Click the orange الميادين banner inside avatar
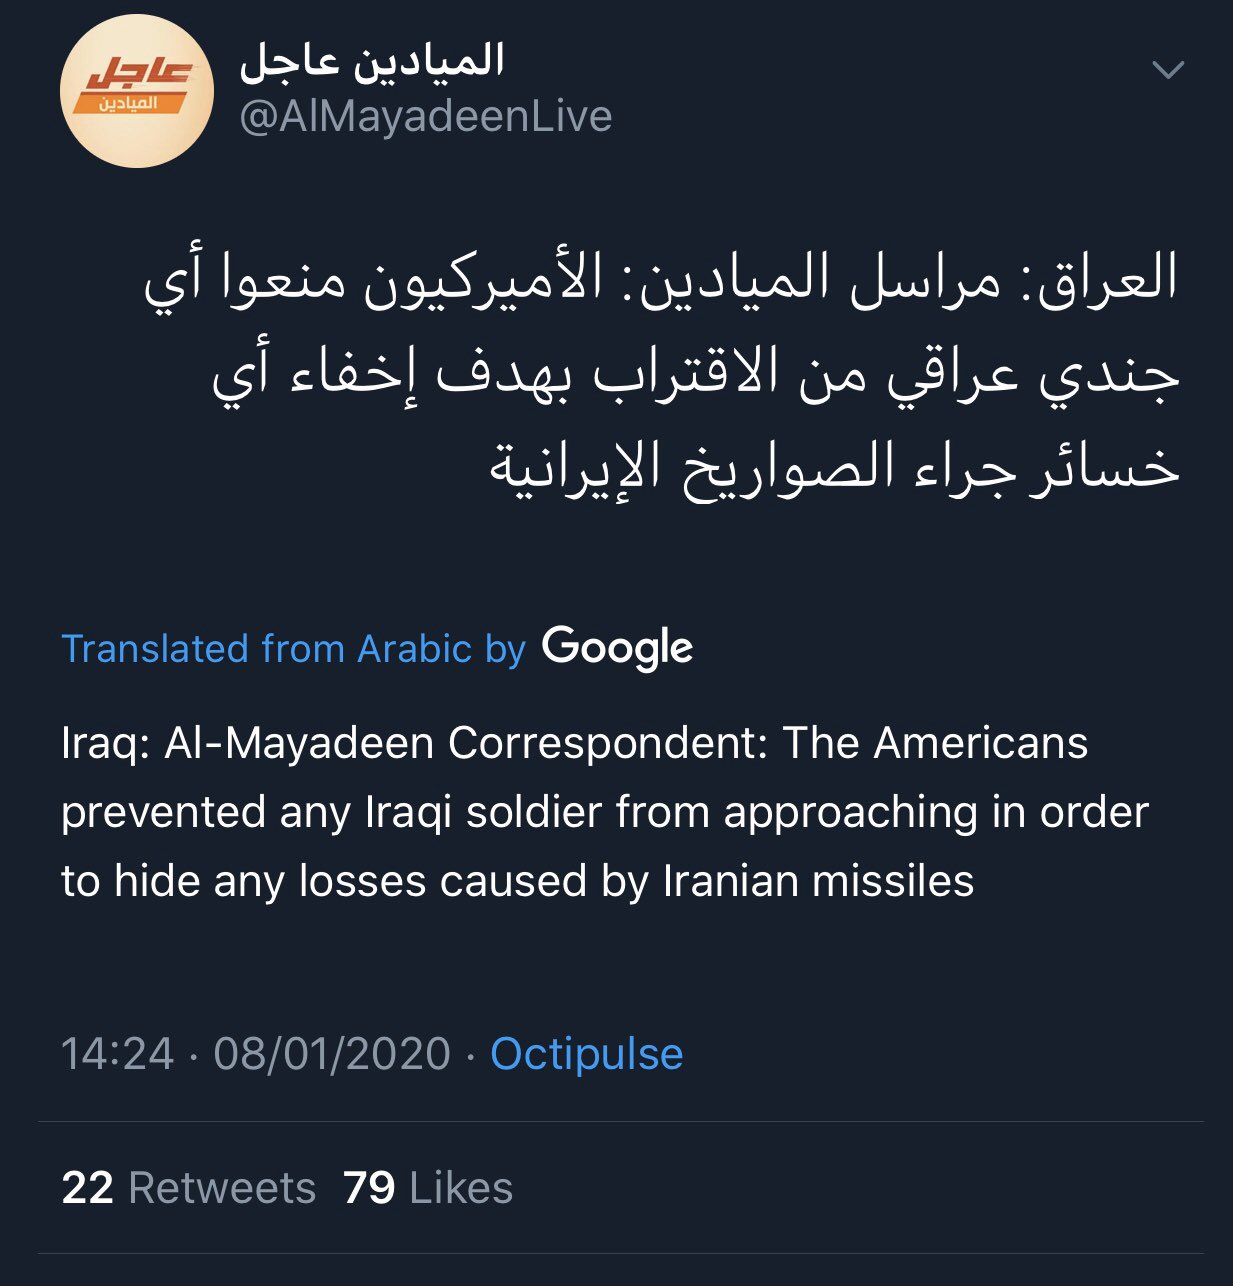The image size is (1233, 1286). coord(129,103)
